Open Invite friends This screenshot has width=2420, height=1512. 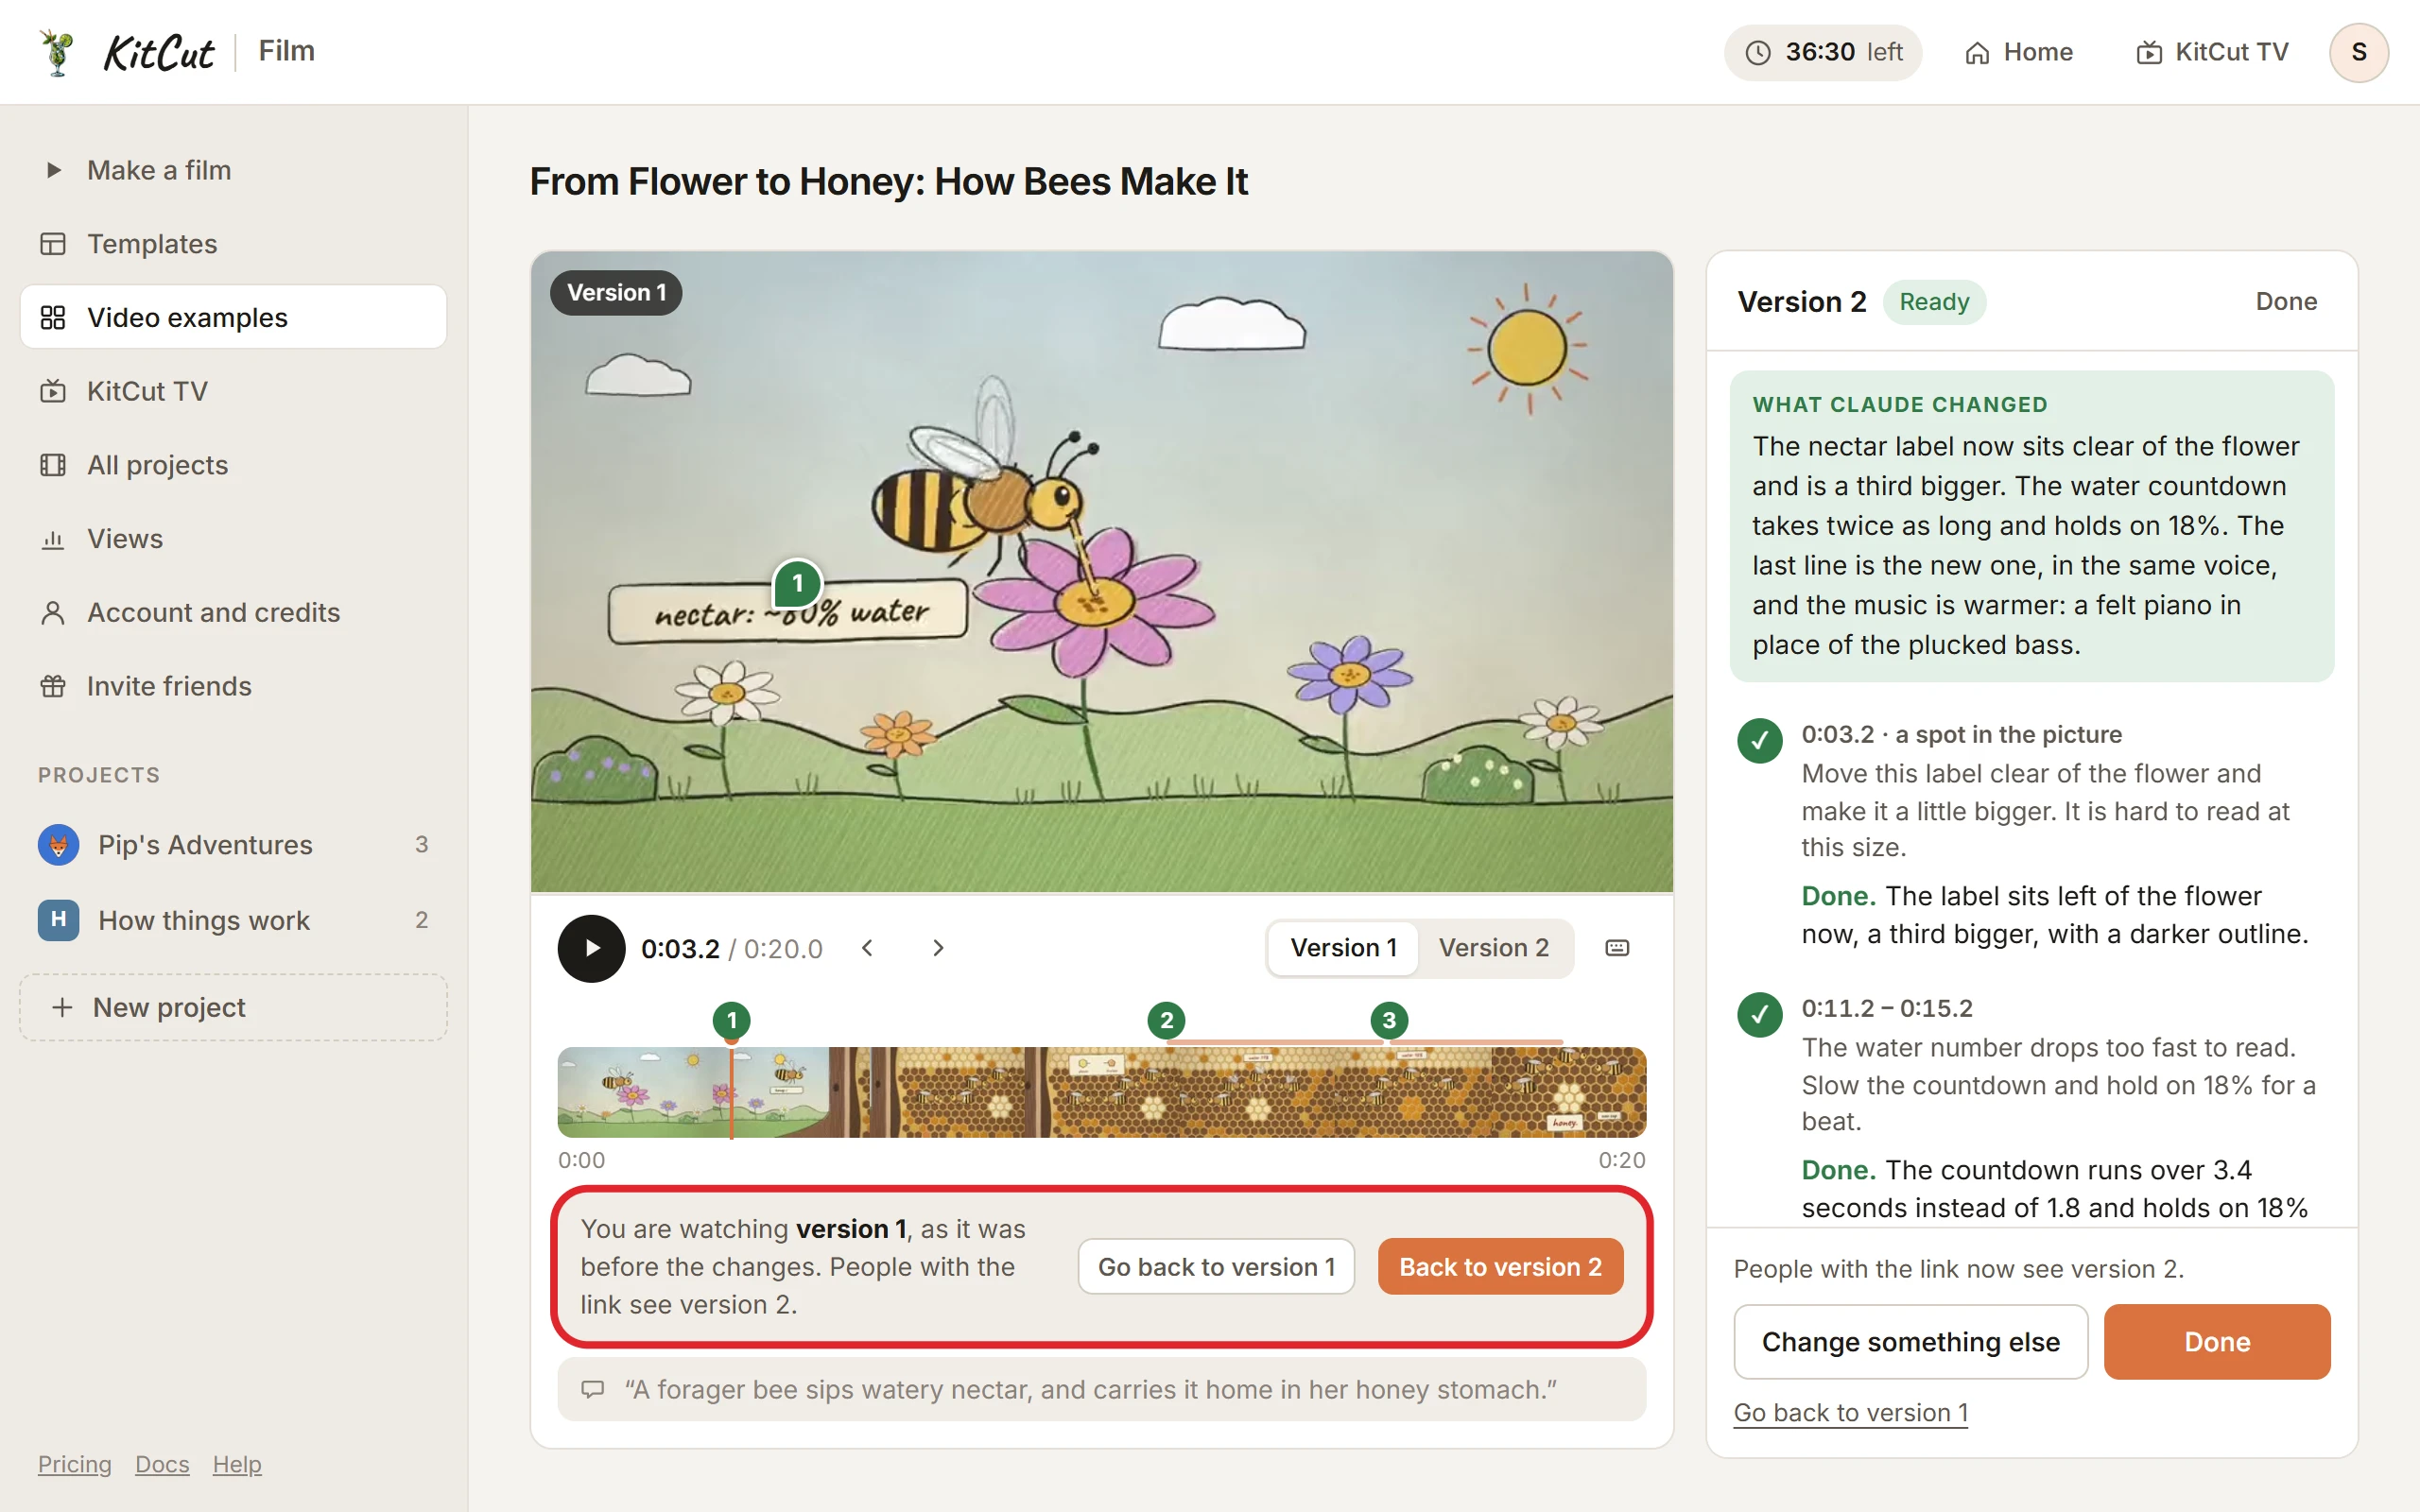[233, 686]
